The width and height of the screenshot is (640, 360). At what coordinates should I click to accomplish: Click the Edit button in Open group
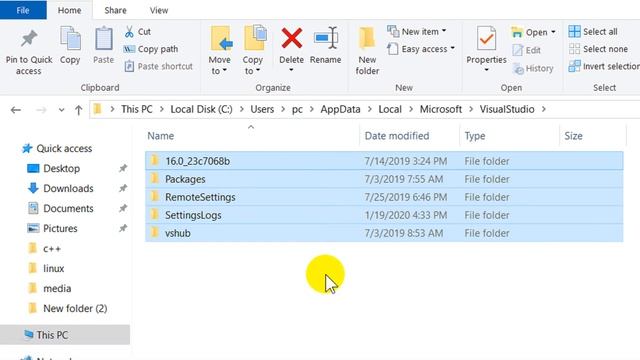click(527, 50)
